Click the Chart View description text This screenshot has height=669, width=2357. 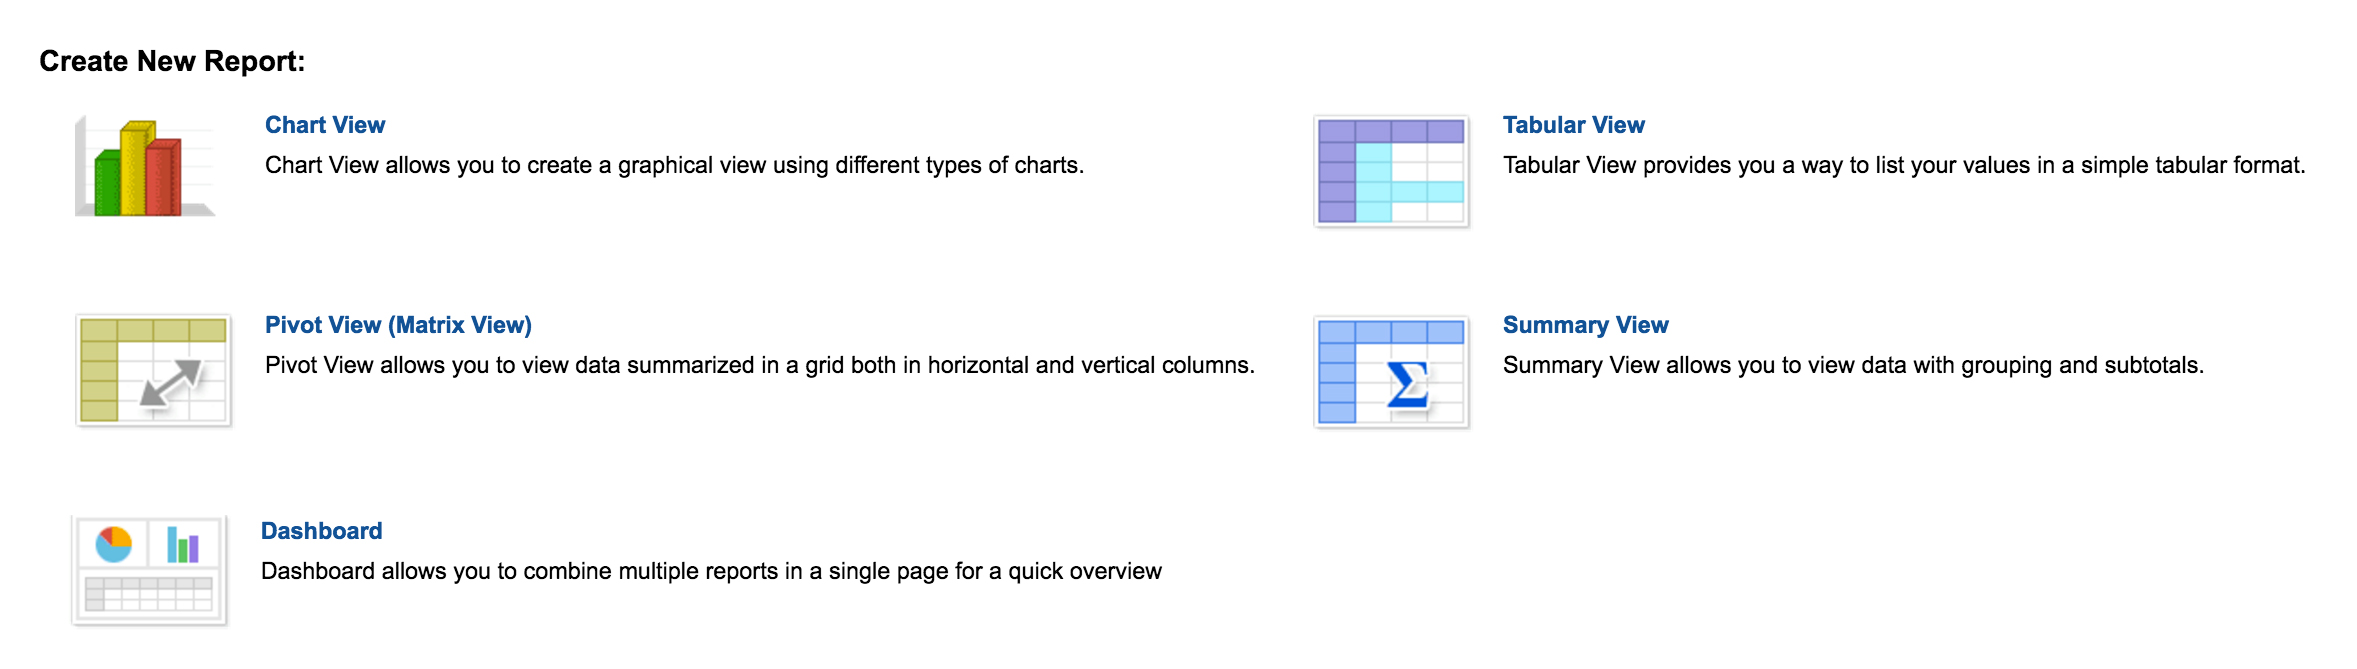pos(674,165)
